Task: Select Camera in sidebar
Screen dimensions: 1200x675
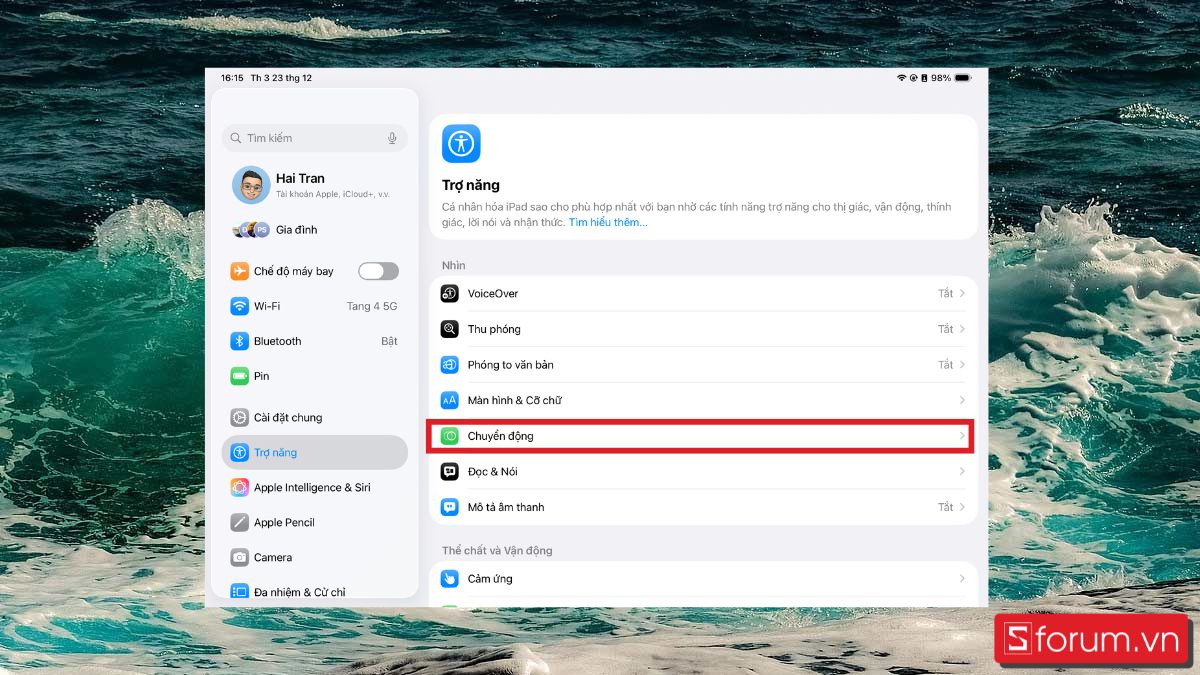Action: 315,558
